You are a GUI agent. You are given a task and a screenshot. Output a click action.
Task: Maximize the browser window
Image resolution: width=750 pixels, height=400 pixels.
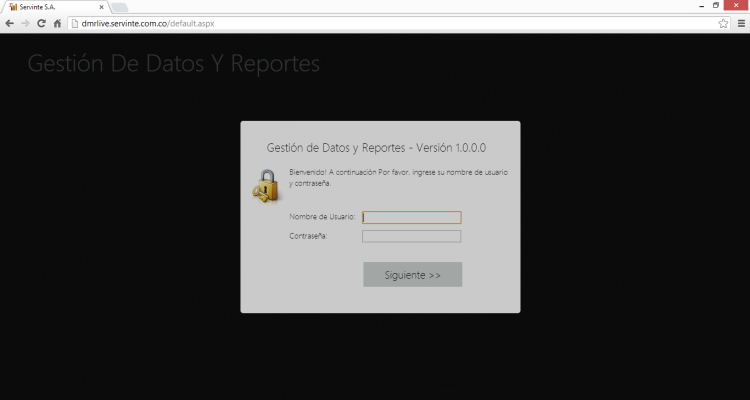coord(716,5)
